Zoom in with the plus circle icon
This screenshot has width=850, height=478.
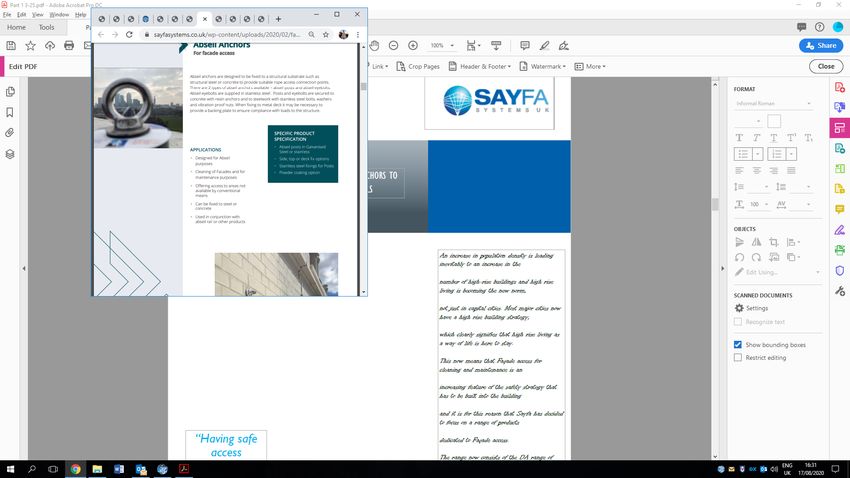413,46
